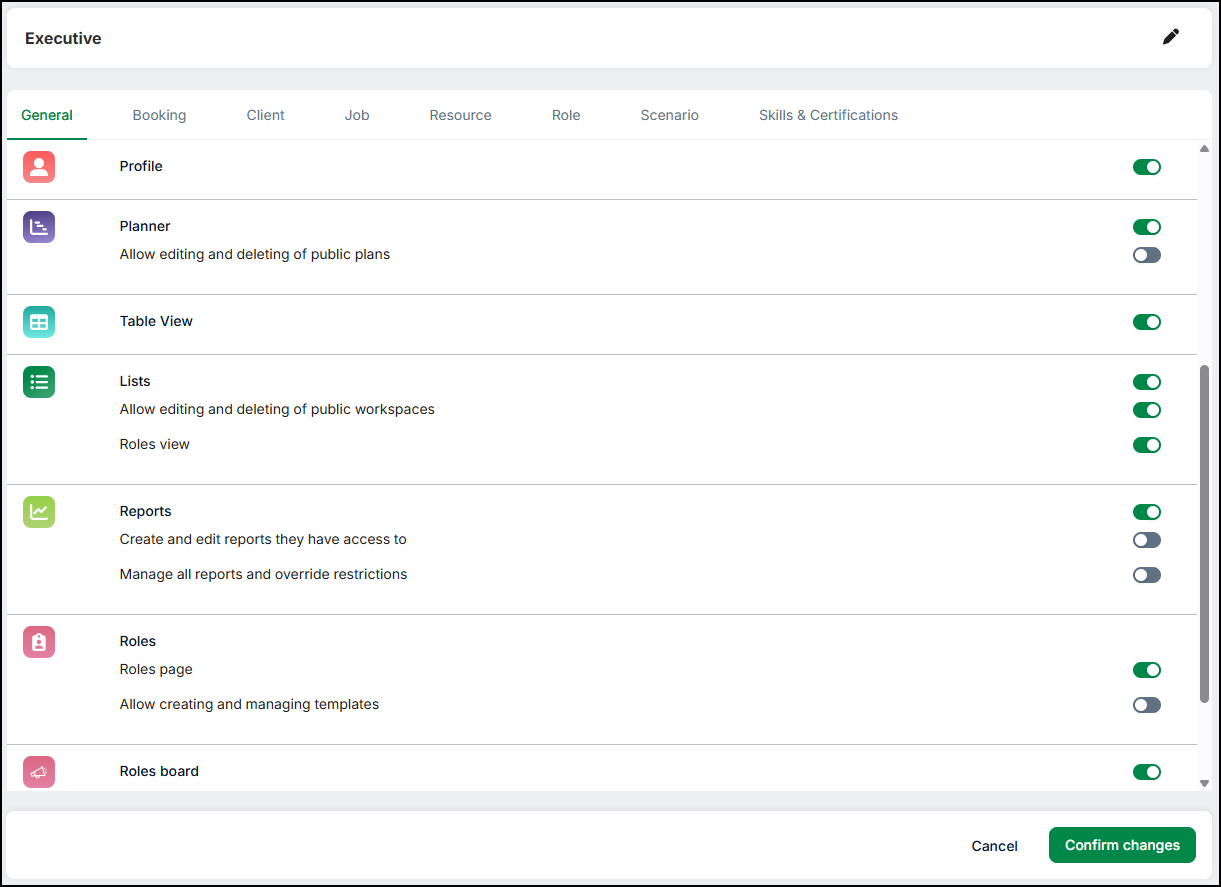
Task: Click the pencil edit icon beside Executive
Action: (x=1171, y=37)
